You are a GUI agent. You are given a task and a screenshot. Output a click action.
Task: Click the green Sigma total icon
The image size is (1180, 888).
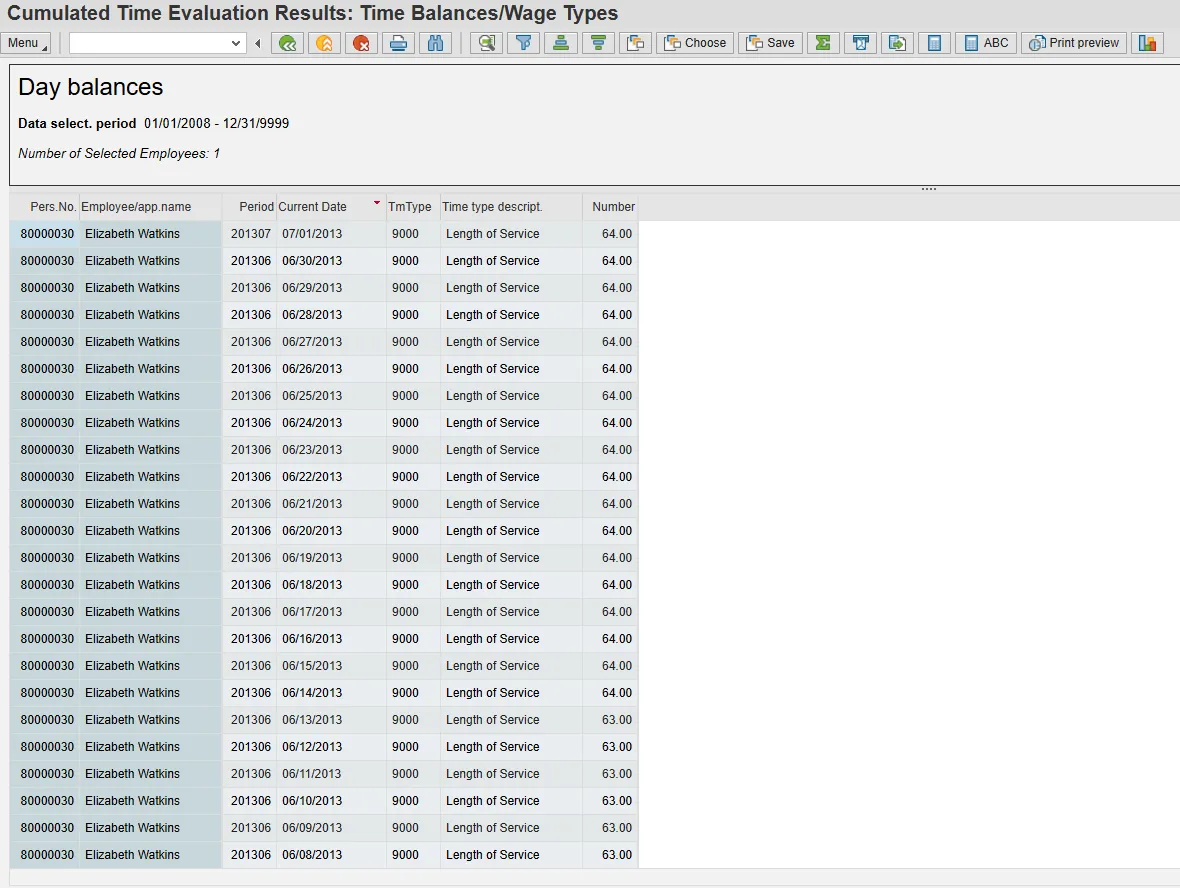823,43
